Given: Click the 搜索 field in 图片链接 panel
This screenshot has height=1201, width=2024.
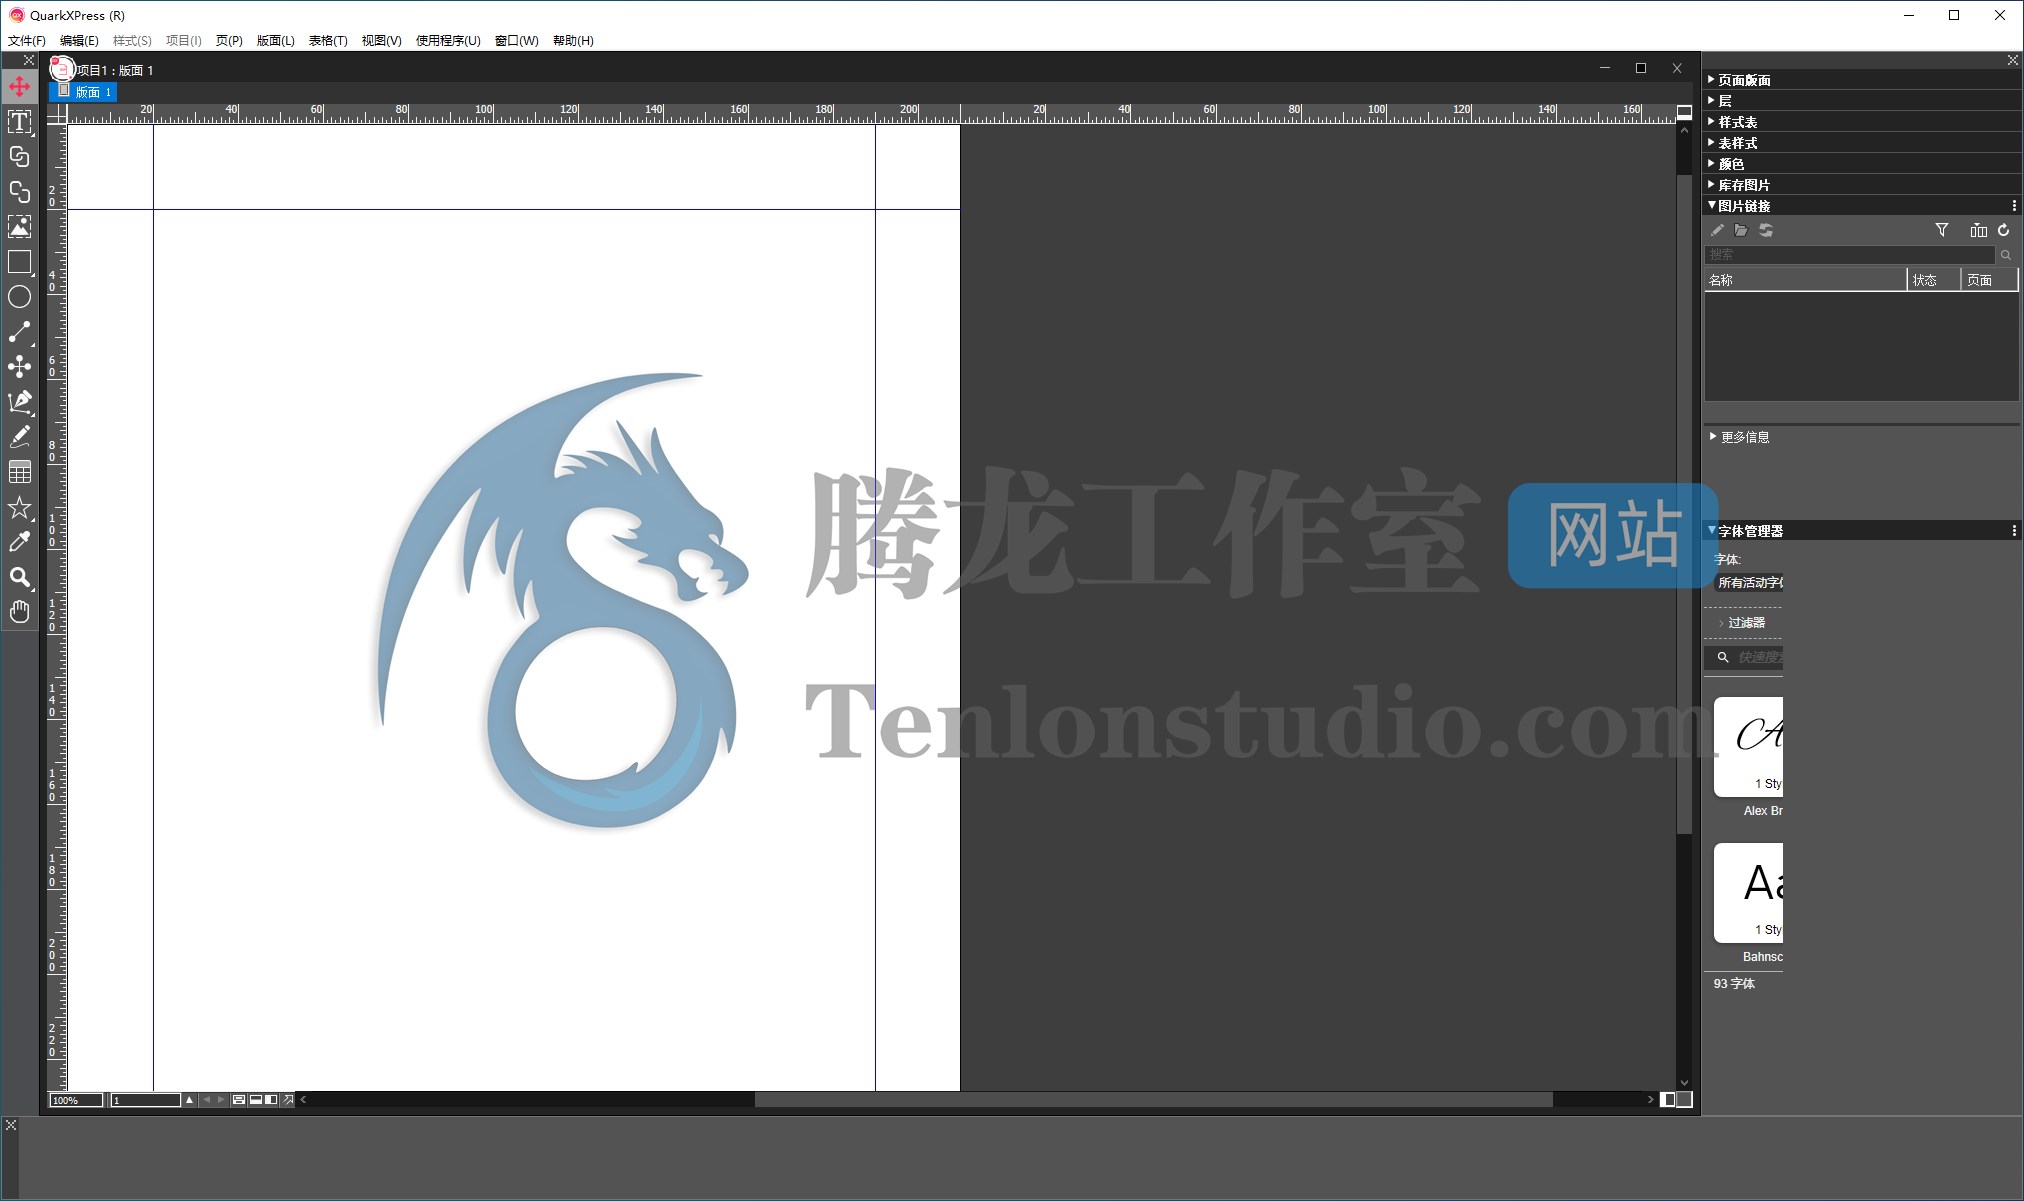Looking at the screenshot, I should pyautogui.click(x=1850, y=255).
